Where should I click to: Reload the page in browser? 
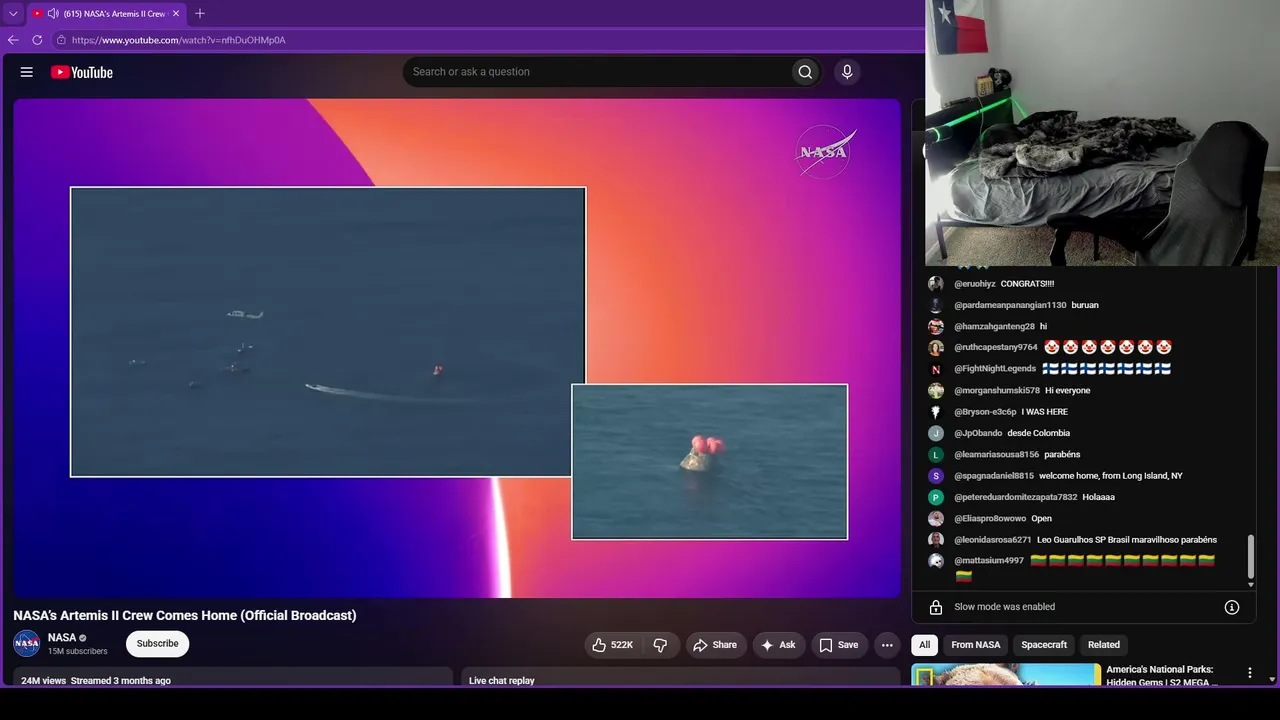(x=37, y=40)
